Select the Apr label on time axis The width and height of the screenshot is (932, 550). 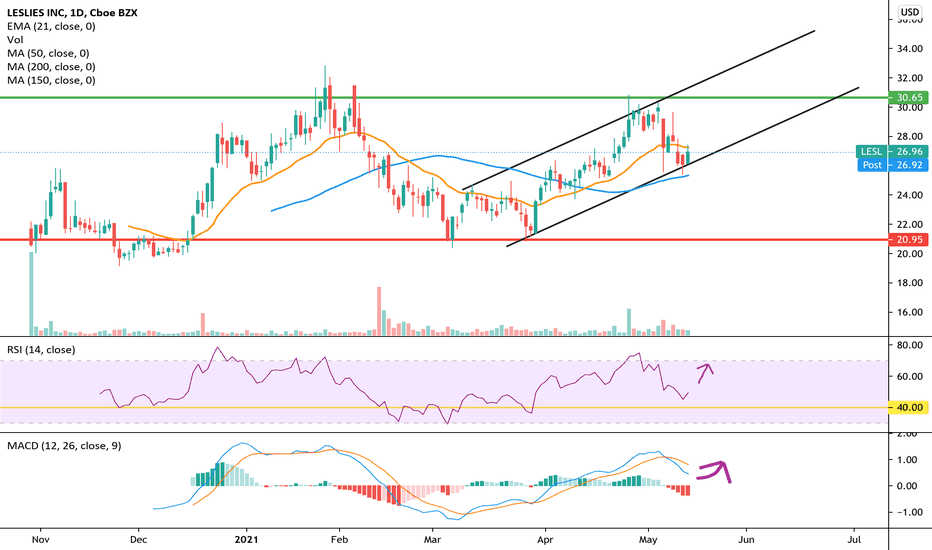(x=544, y=540)
